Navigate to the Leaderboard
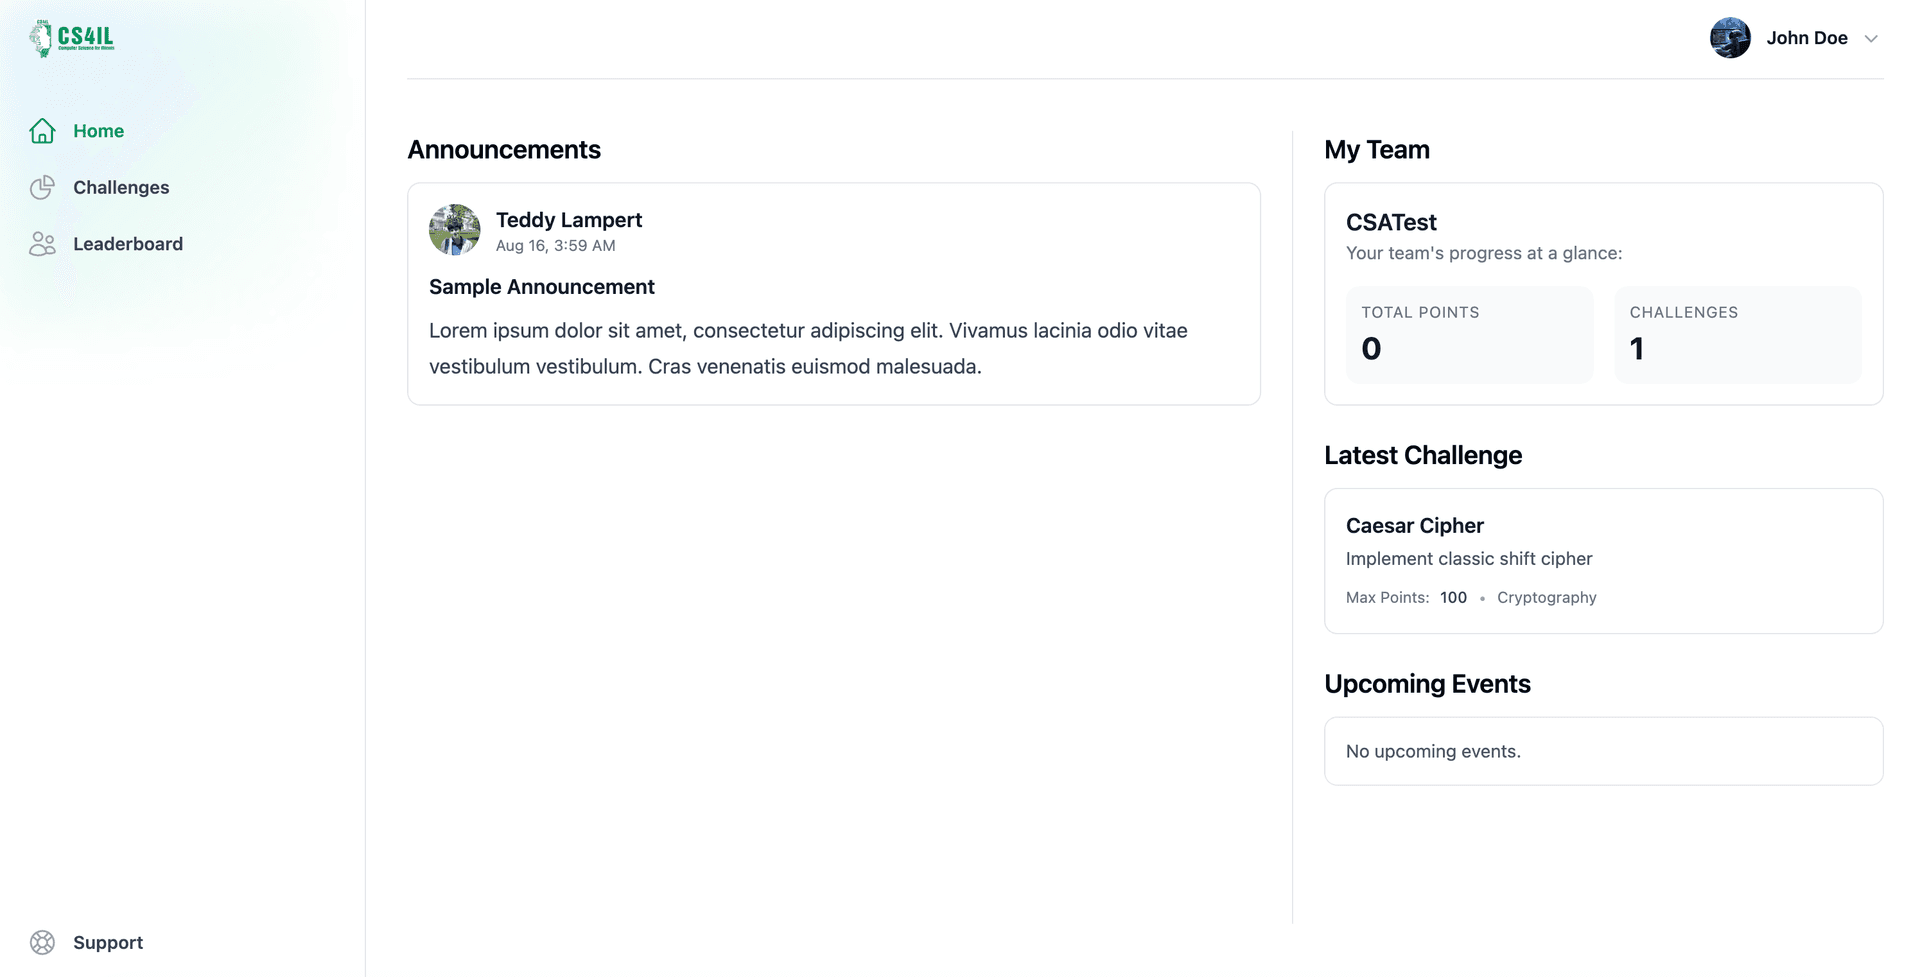1920x977 pixels. click(128, 244)
